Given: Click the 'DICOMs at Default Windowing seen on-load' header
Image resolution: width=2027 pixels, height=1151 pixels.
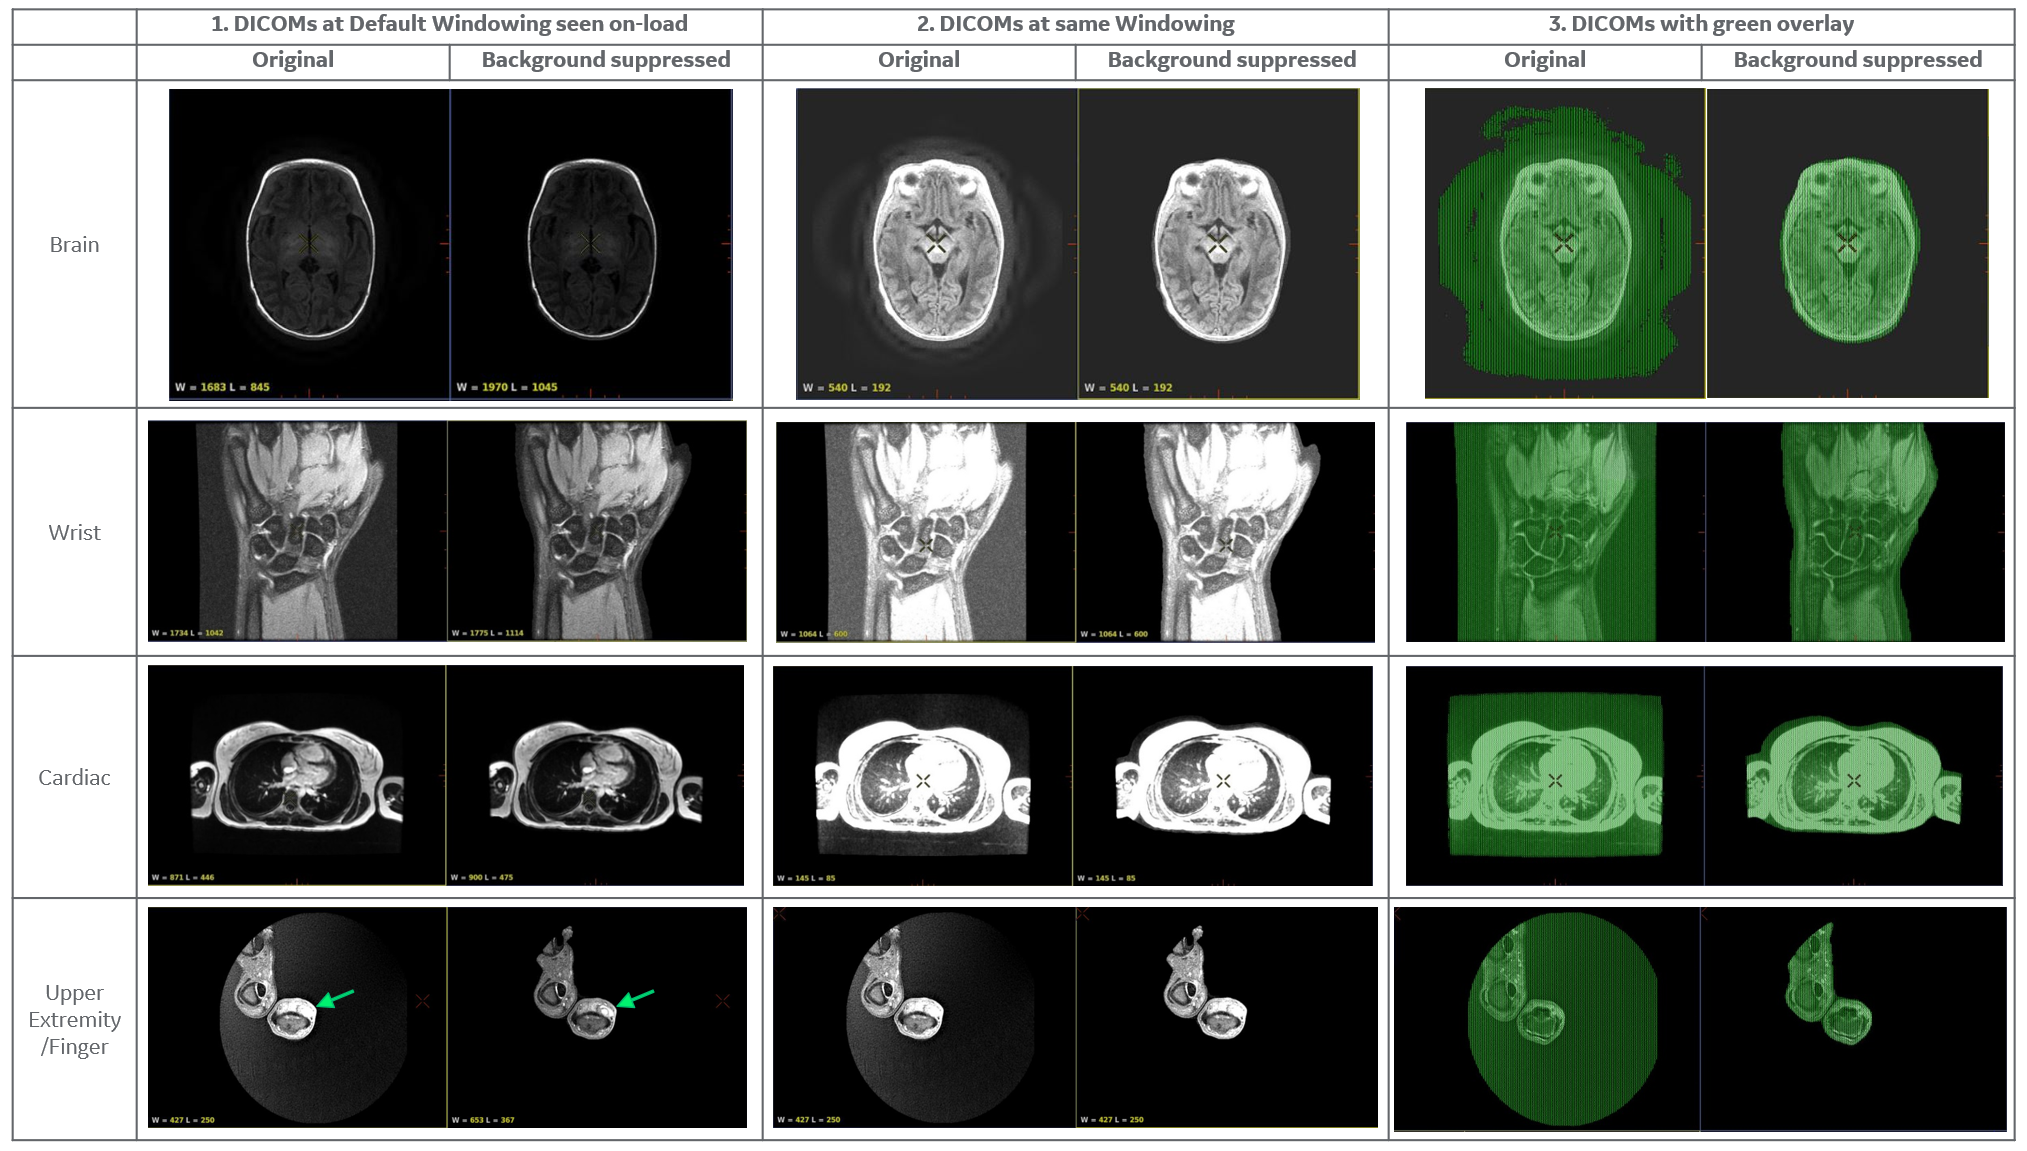Looking at the screenshot, I should pyautogui.click(x=449, y=24).
